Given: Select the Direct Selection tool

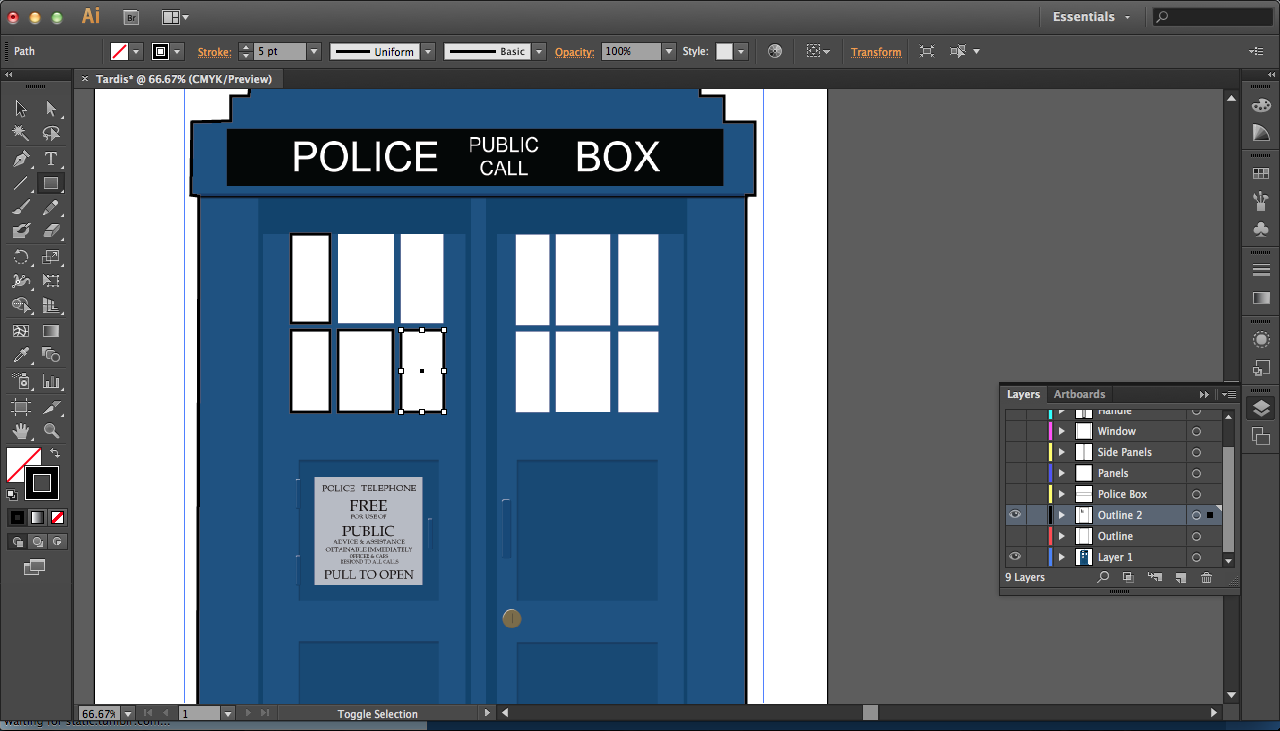Looking at the screenshot, I should click(x=52, y=109).
